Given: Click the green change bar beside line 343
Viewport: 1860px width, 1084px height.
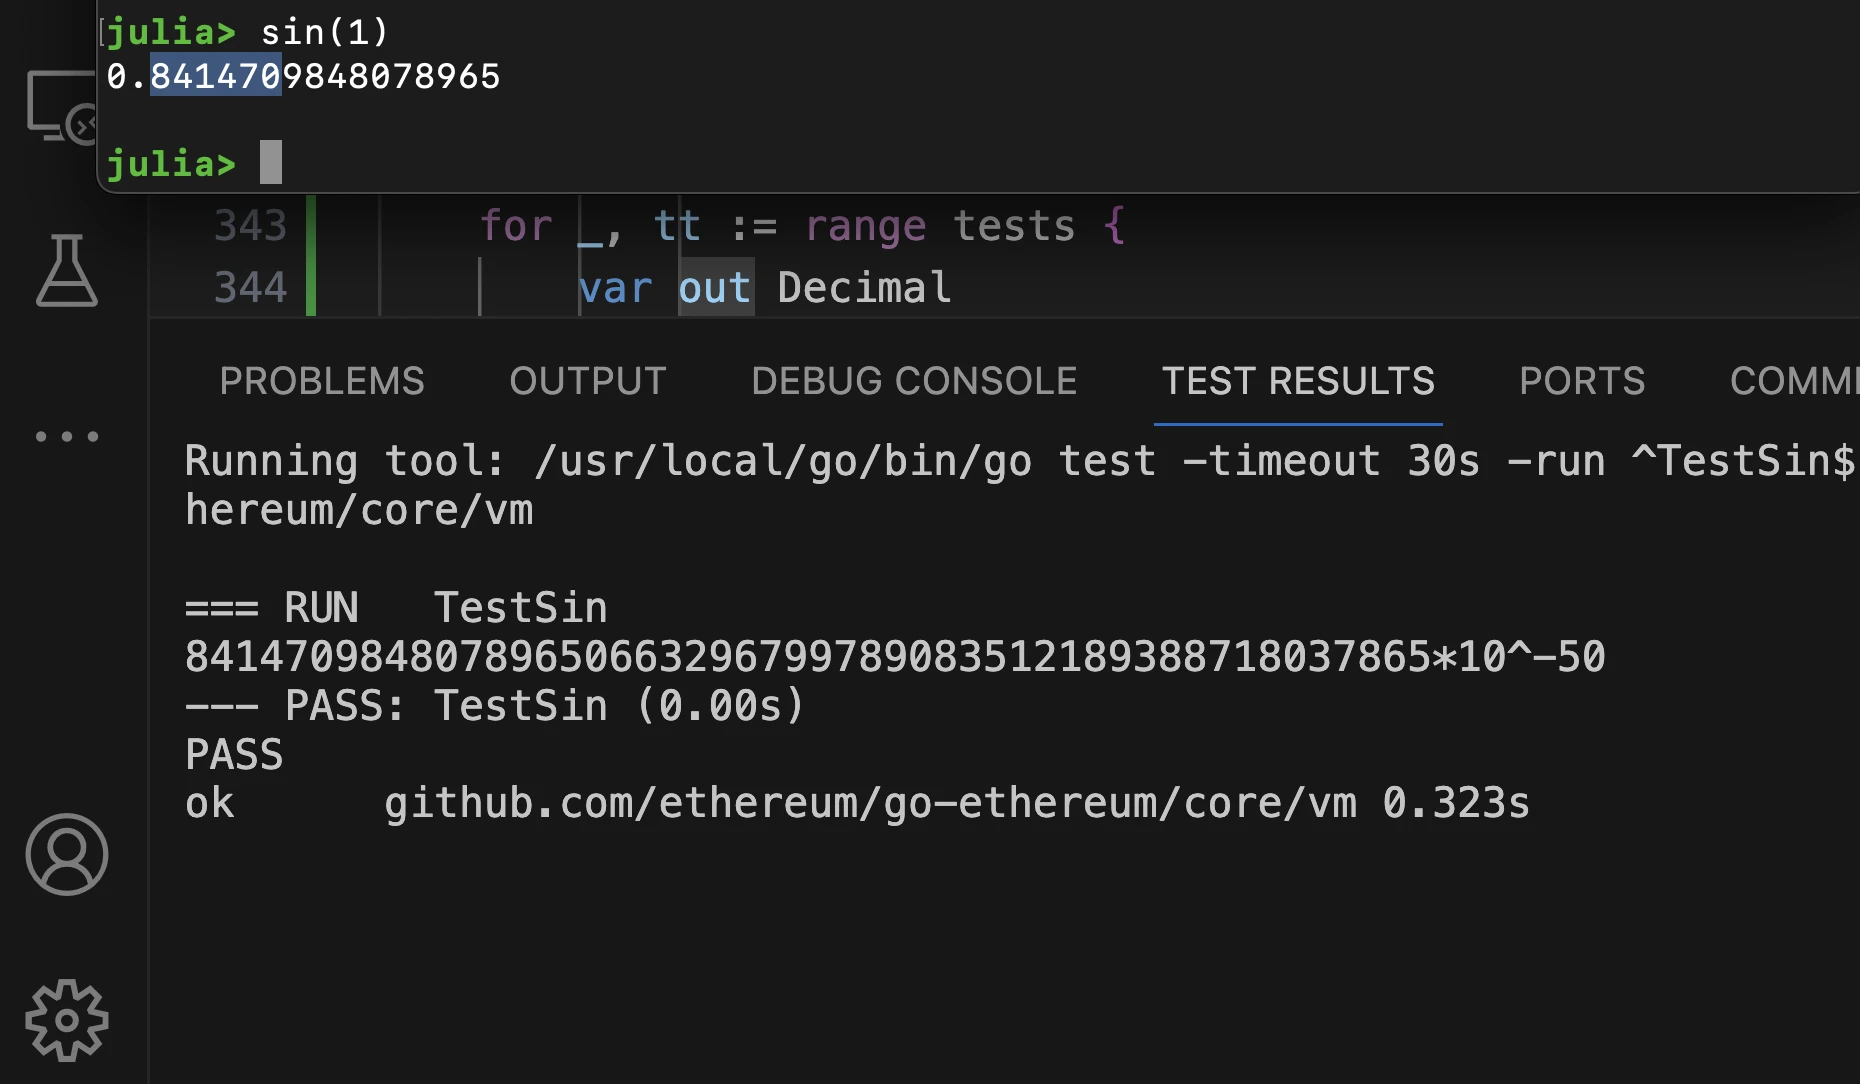Looking at the screenshot, I should [311, 226].
